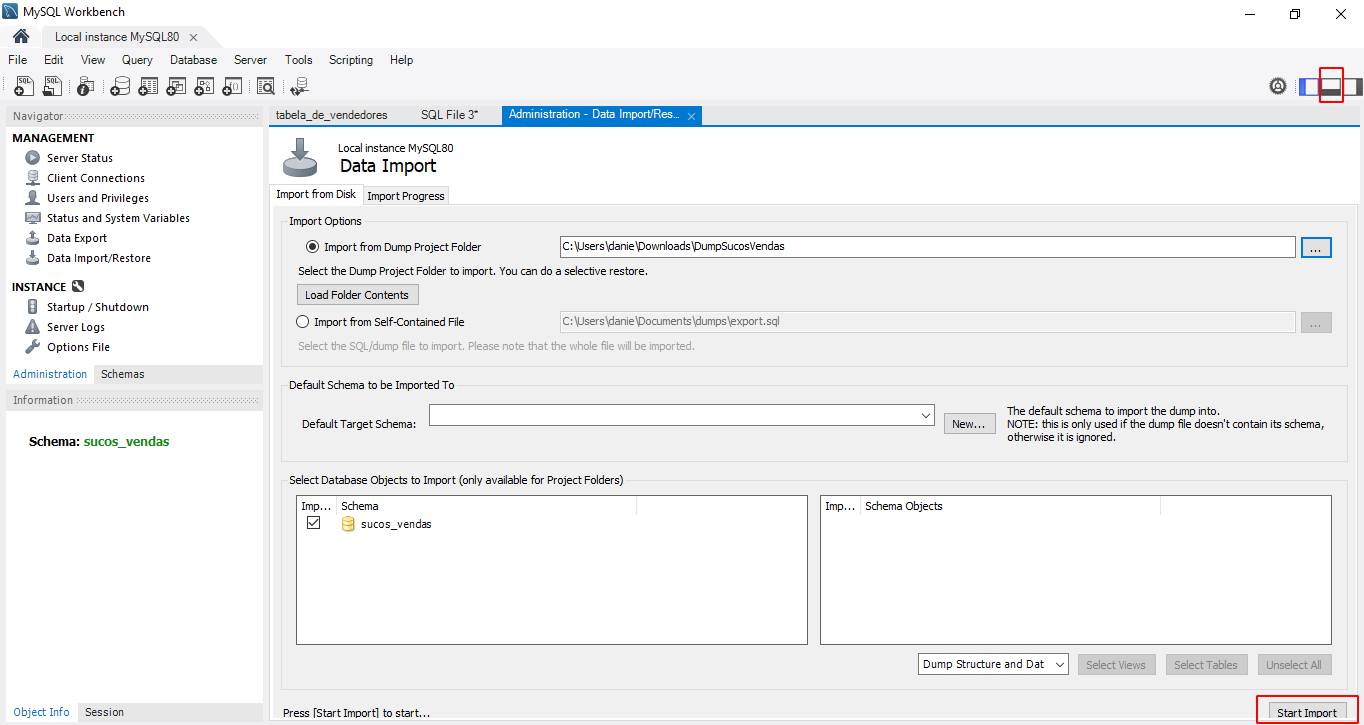Open Startup / Shutdown in Navigator
Viewport: 1364px width, 725px height.
[97, 307]
